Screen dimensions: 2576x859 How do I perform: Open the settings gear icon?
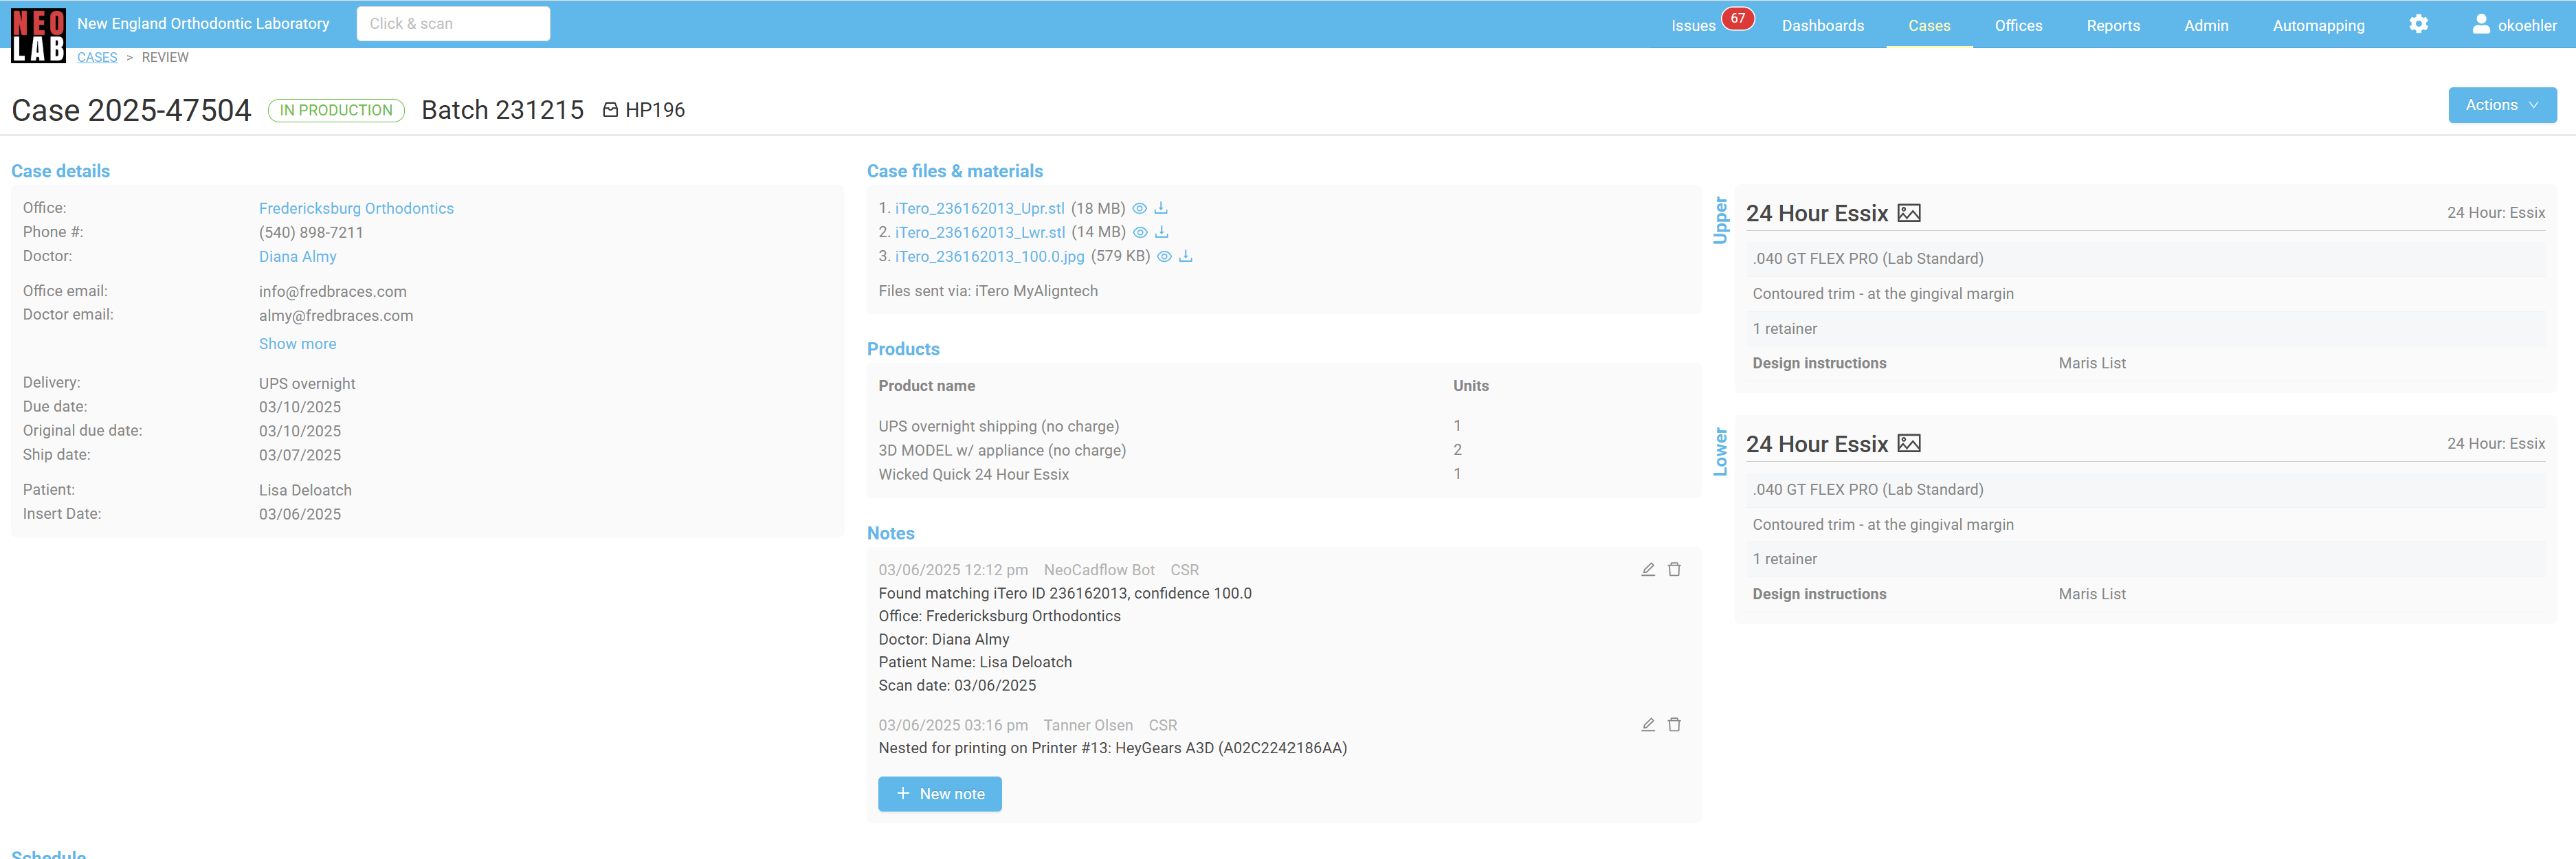click(x=2418, y=24)
